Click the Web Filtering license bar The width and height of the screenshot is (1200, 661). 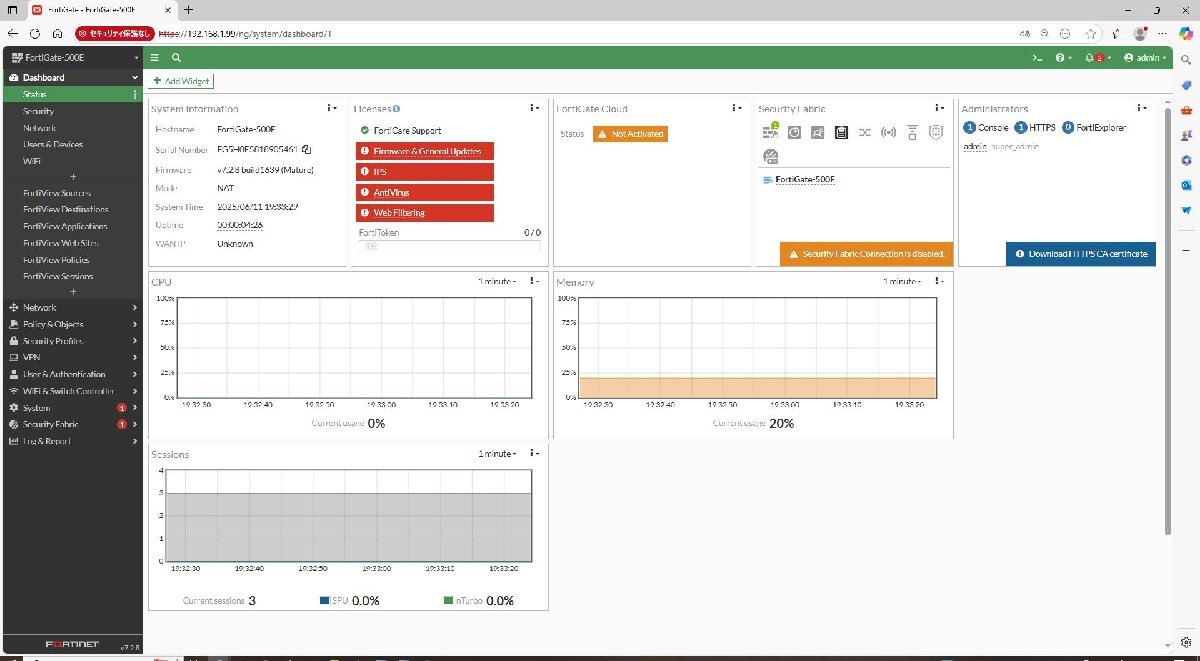click(425, 213)
